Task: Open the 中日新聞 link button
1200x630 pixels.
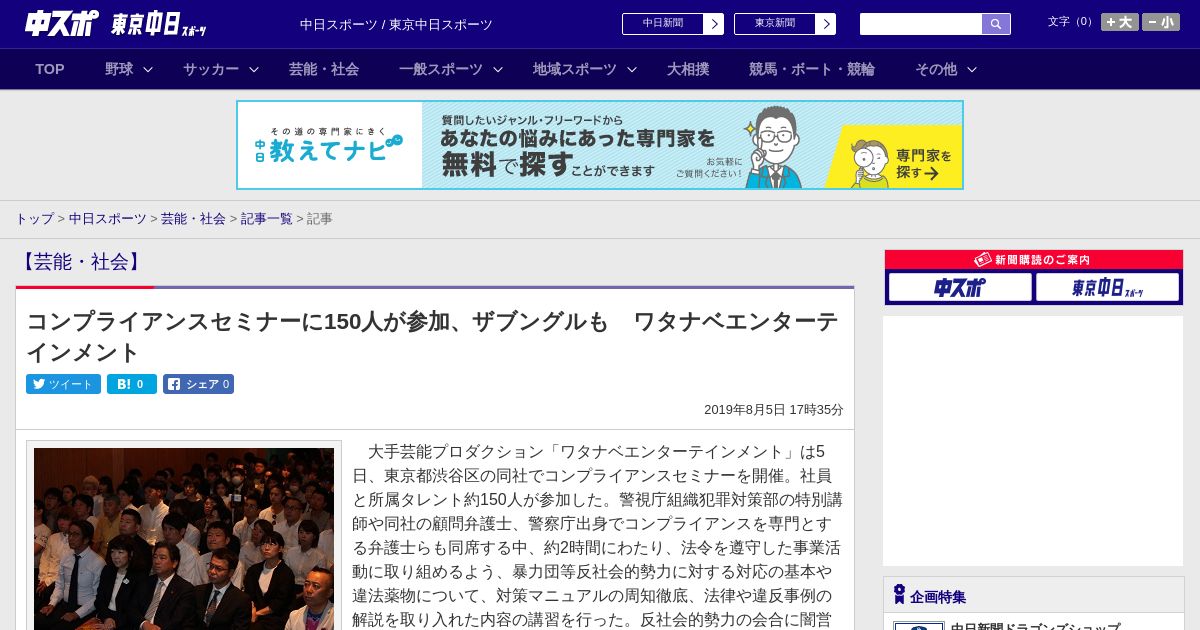Action: point(663,24)
